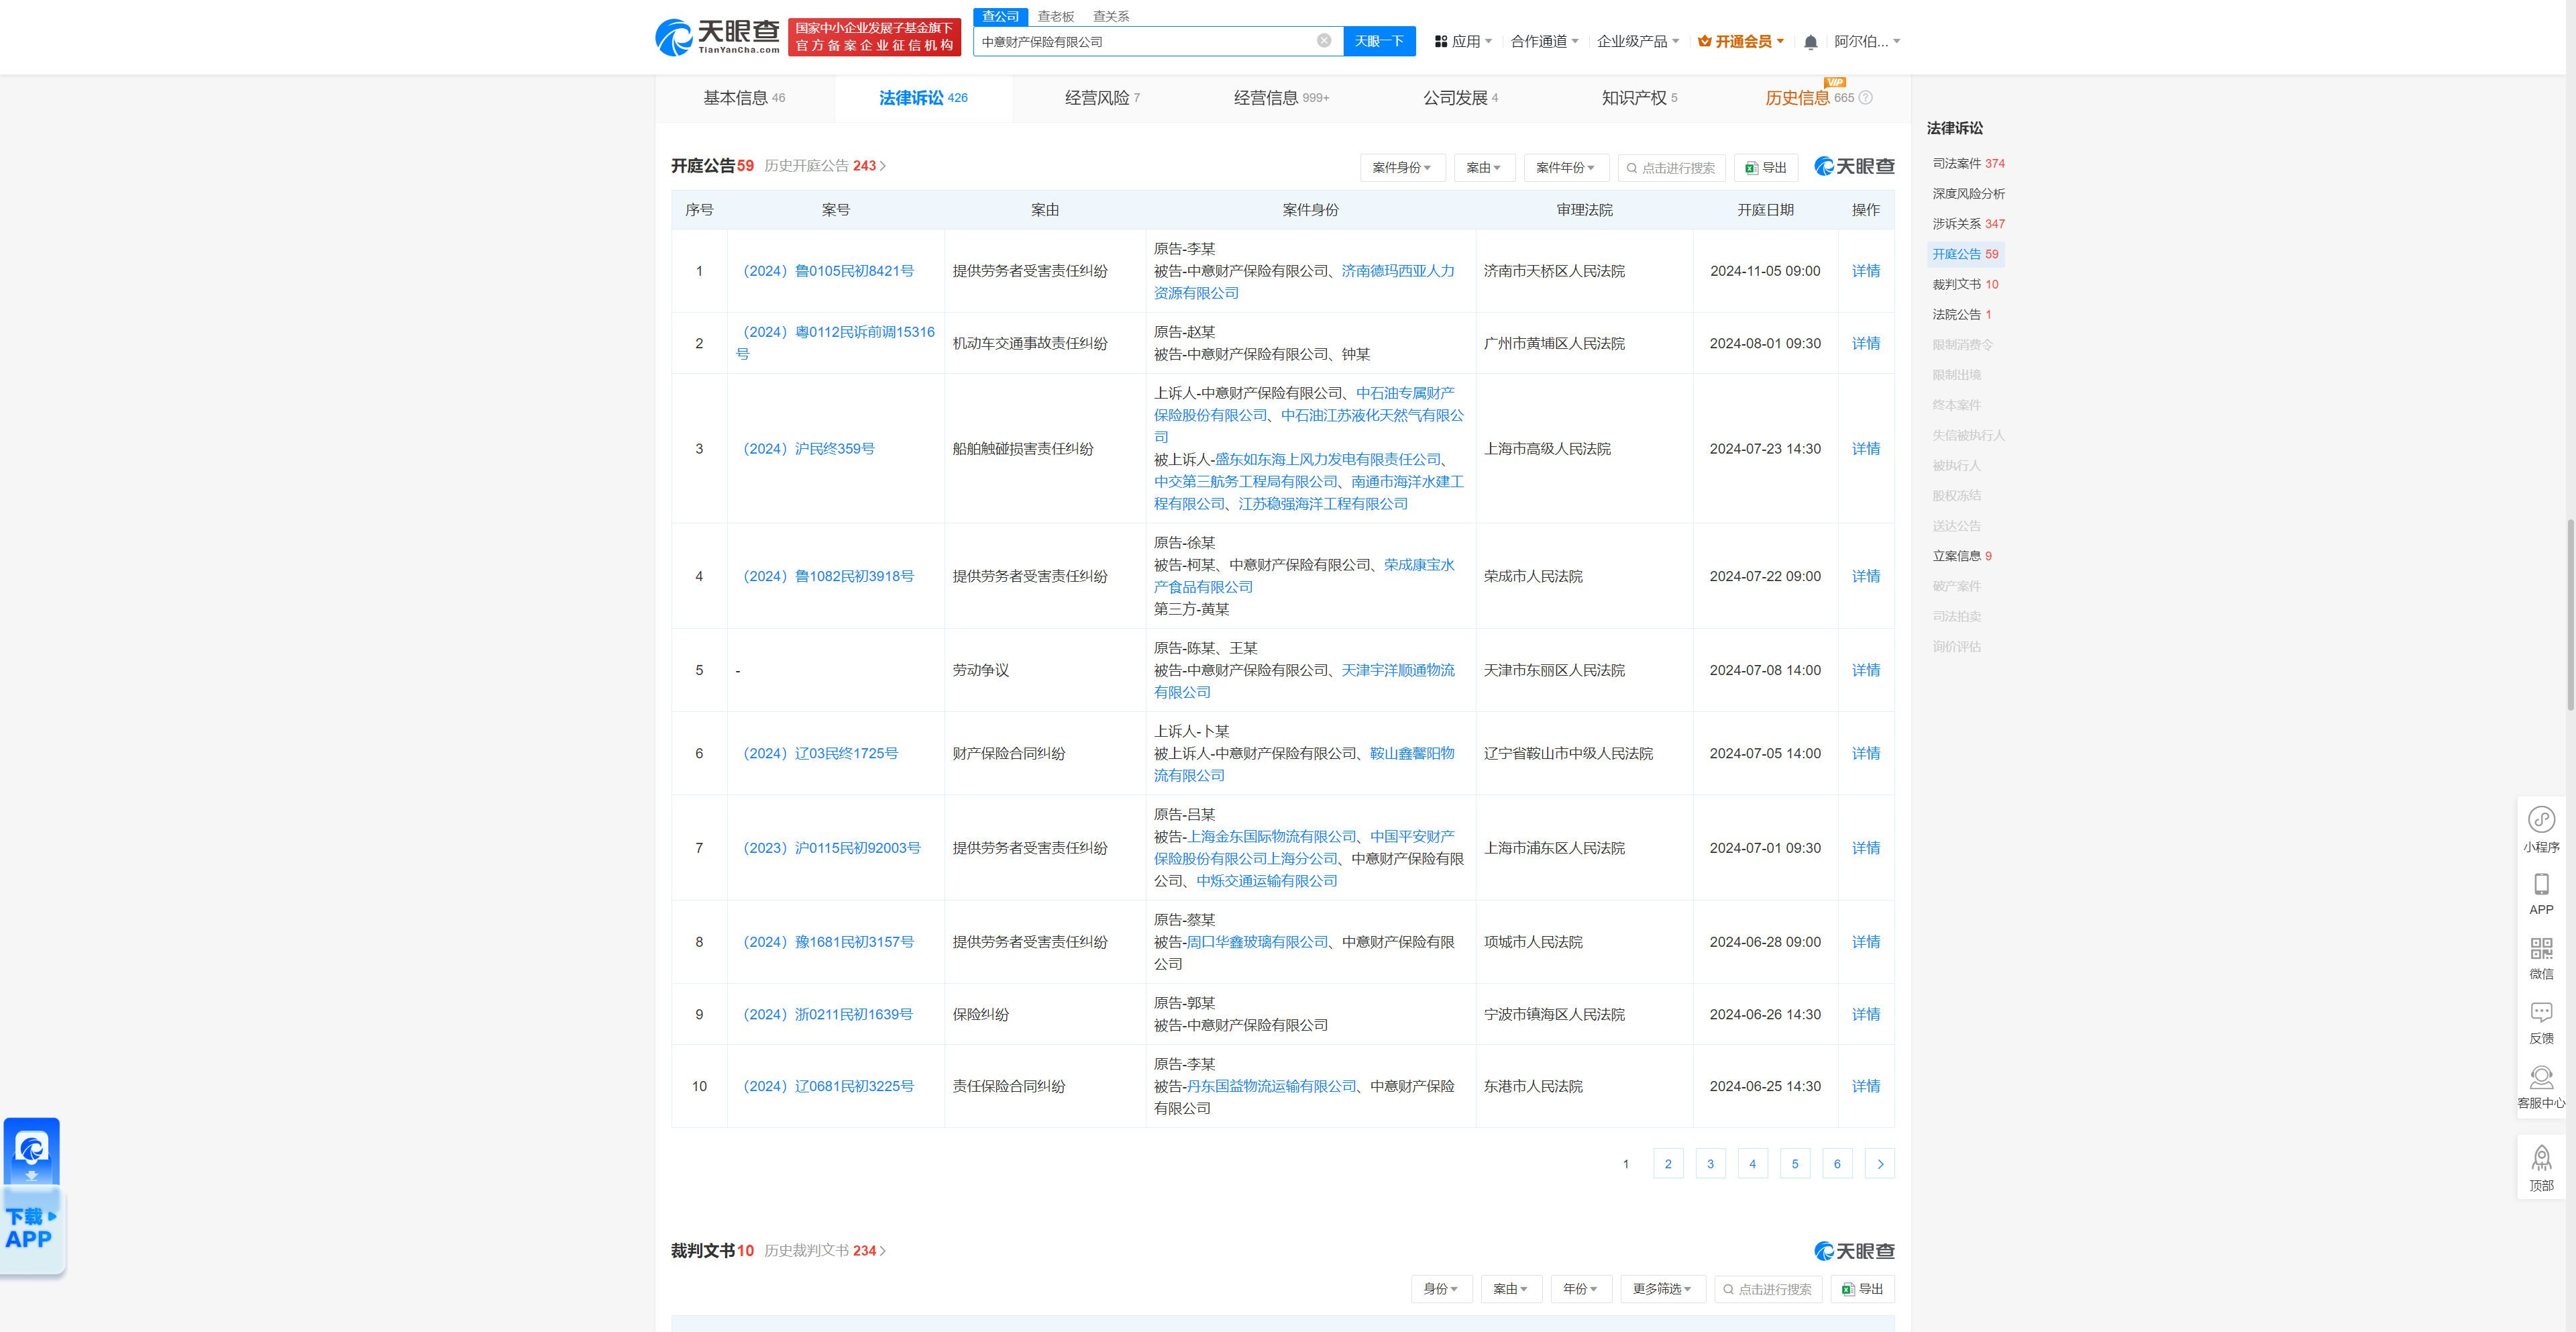
Task: Open the APP phone icon in side toolbar
Action: [2541, 894]
